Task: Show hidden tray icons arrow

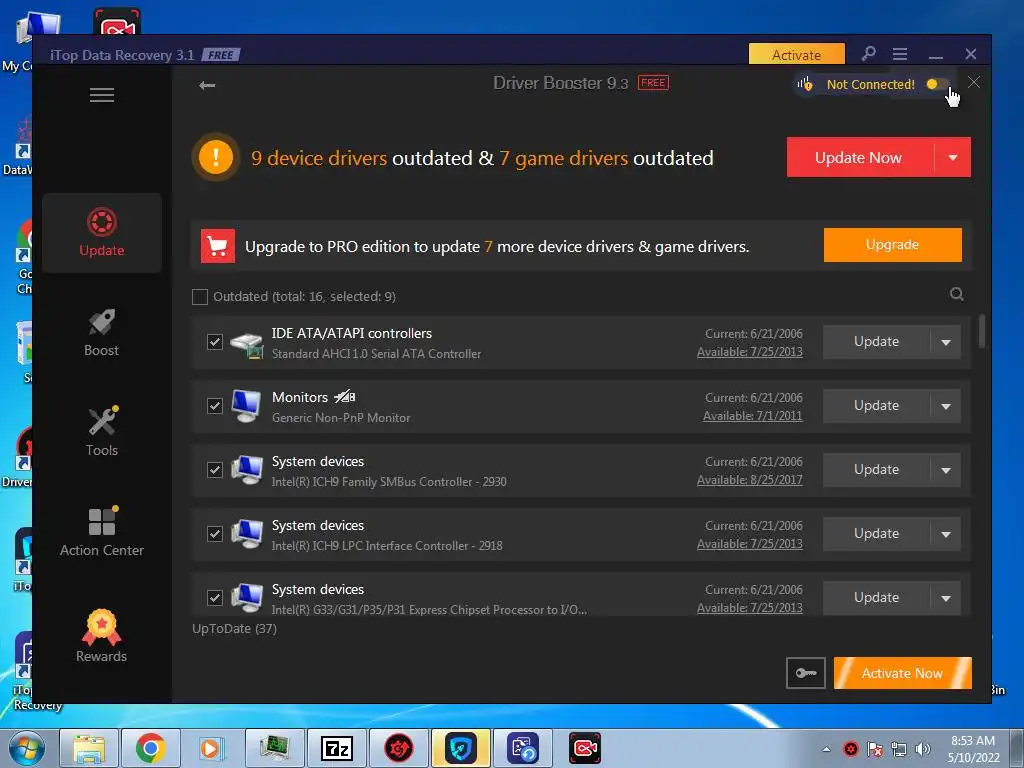Action: tap(827, 749)
